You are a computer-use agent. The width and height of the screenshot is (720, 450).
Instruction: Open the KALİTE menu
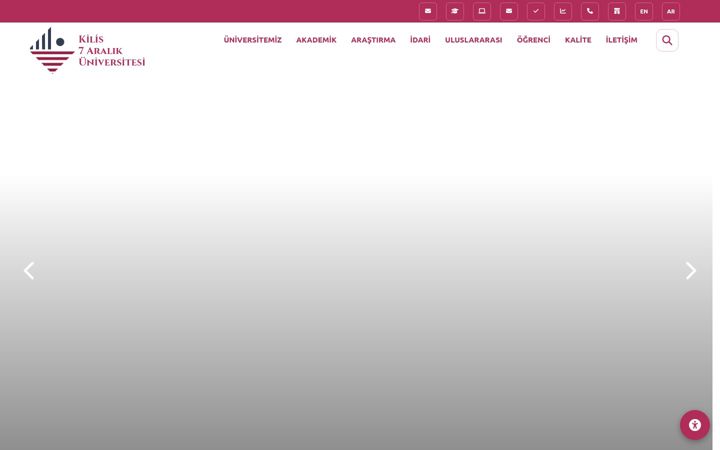(x=578, y=40)
